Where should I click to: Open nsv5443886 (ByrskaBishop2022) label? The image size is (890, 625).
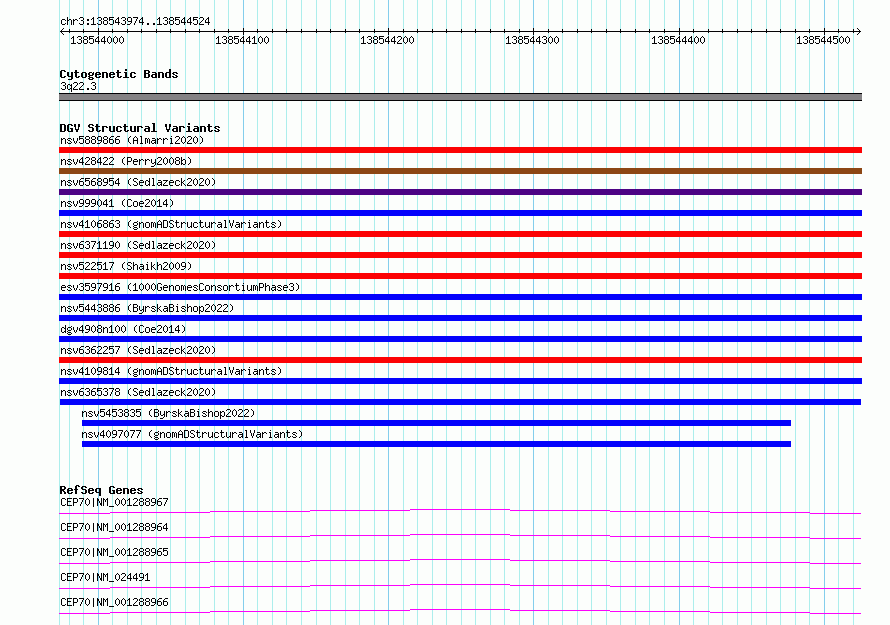pyautogui.click(x=147, y=308)
